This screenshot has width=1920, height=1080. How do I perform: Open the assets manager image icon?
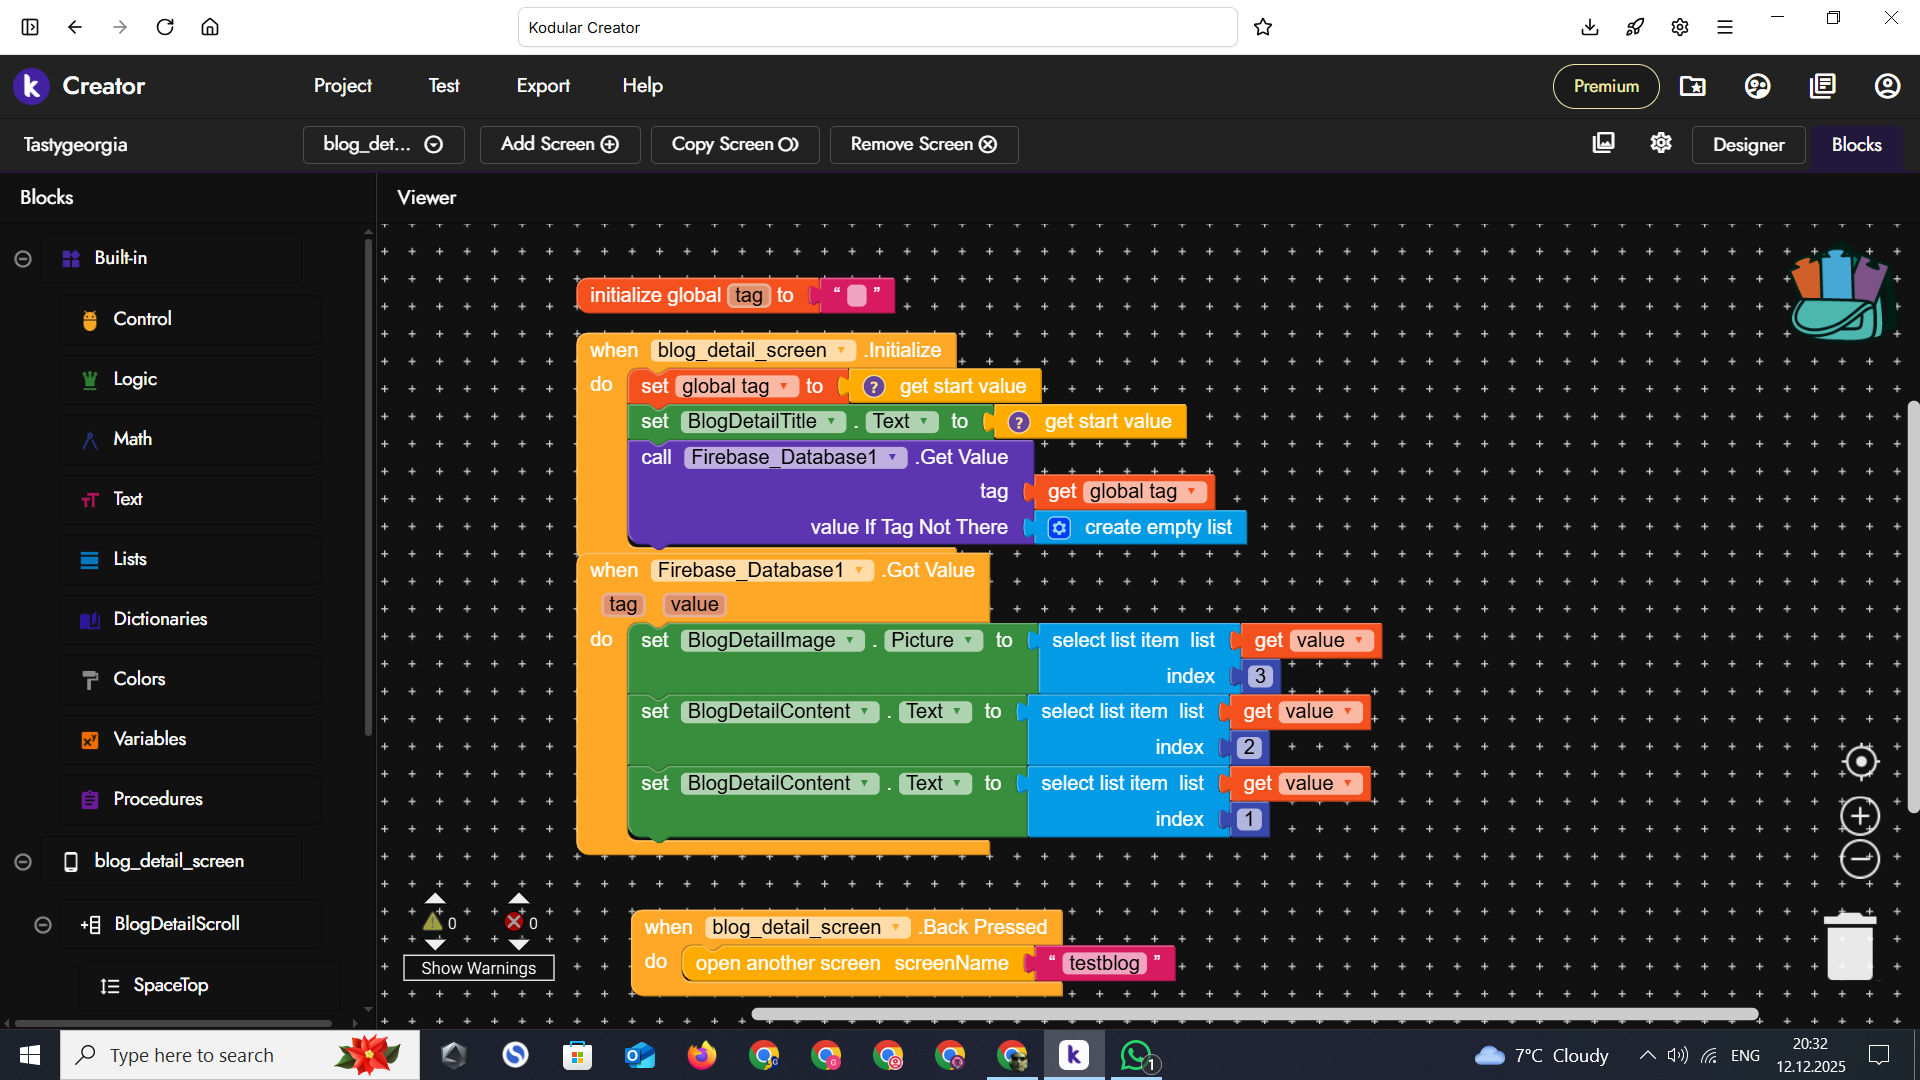tap(1603, 143)
